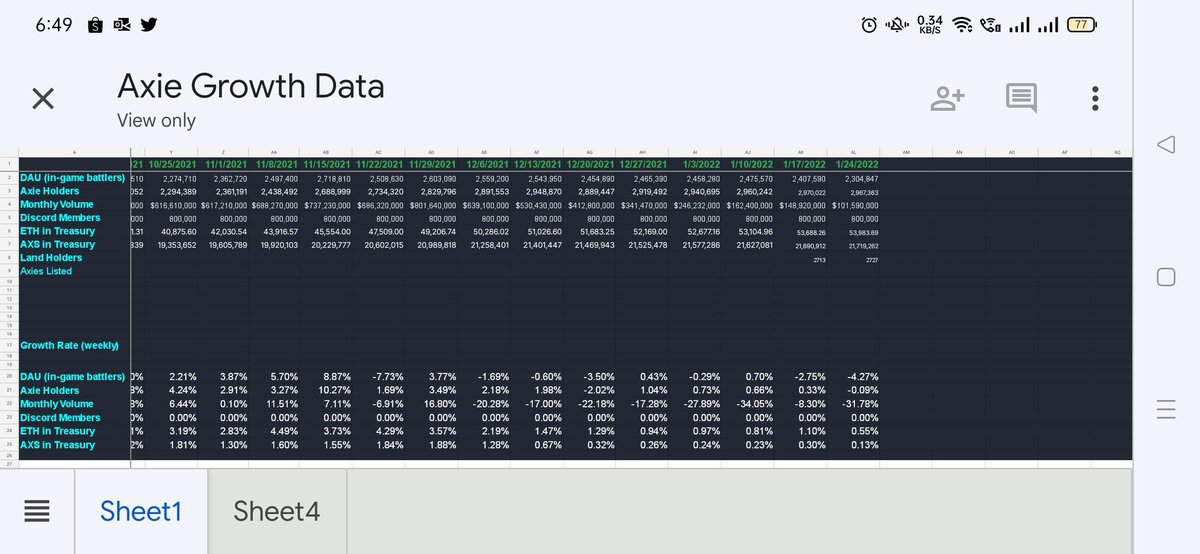Tap the Twitter notification icon in status bar
The width and height of the screenshot is (1200, 554).
(x=149, y=24)
